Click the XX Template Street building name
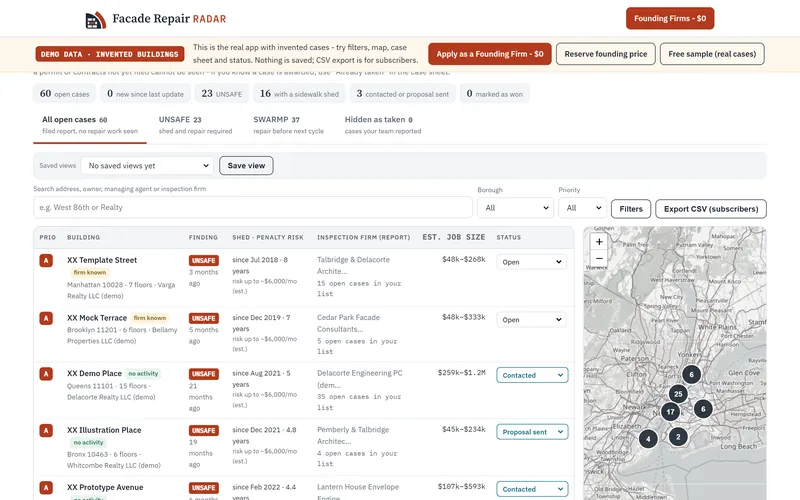The image size is (800, 500). pos(102,260)
